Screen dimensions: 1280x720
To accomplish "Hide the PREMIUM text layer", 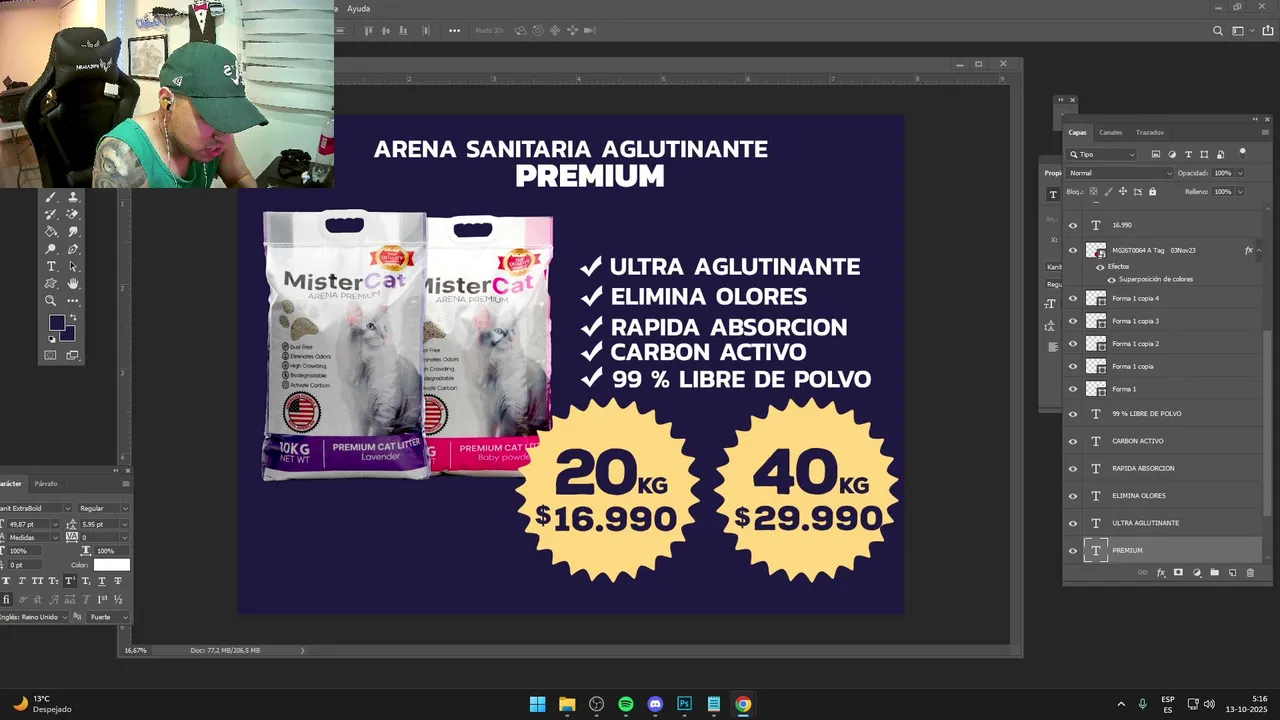I will [1073, 551].
